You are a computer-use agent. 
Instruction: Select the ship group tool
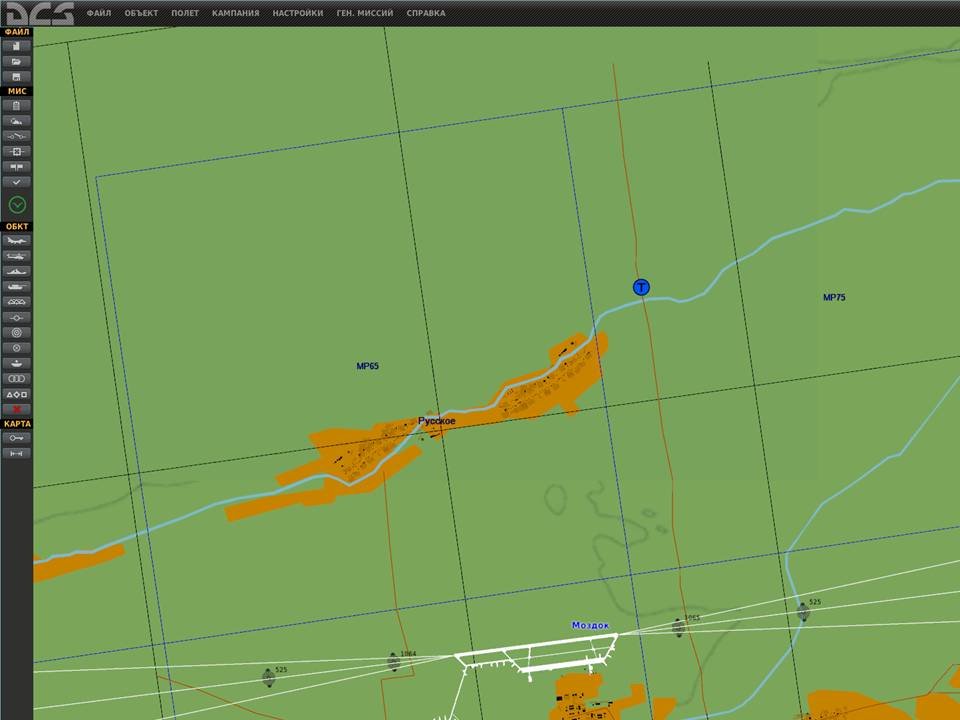tap(17, 271)
